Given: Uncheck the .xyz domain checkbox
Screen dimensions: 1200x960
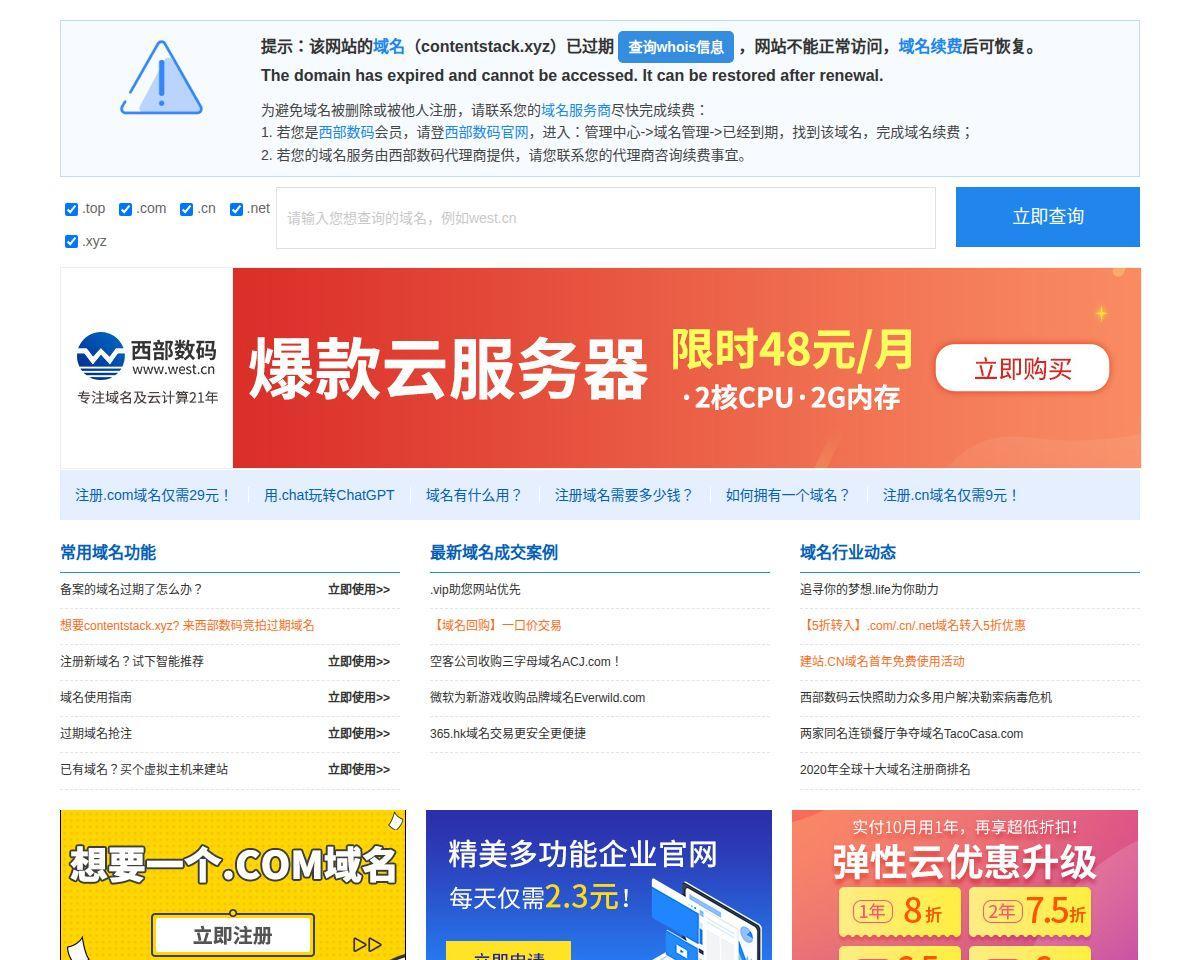Looking at the screenshot, I should [71, 241].
